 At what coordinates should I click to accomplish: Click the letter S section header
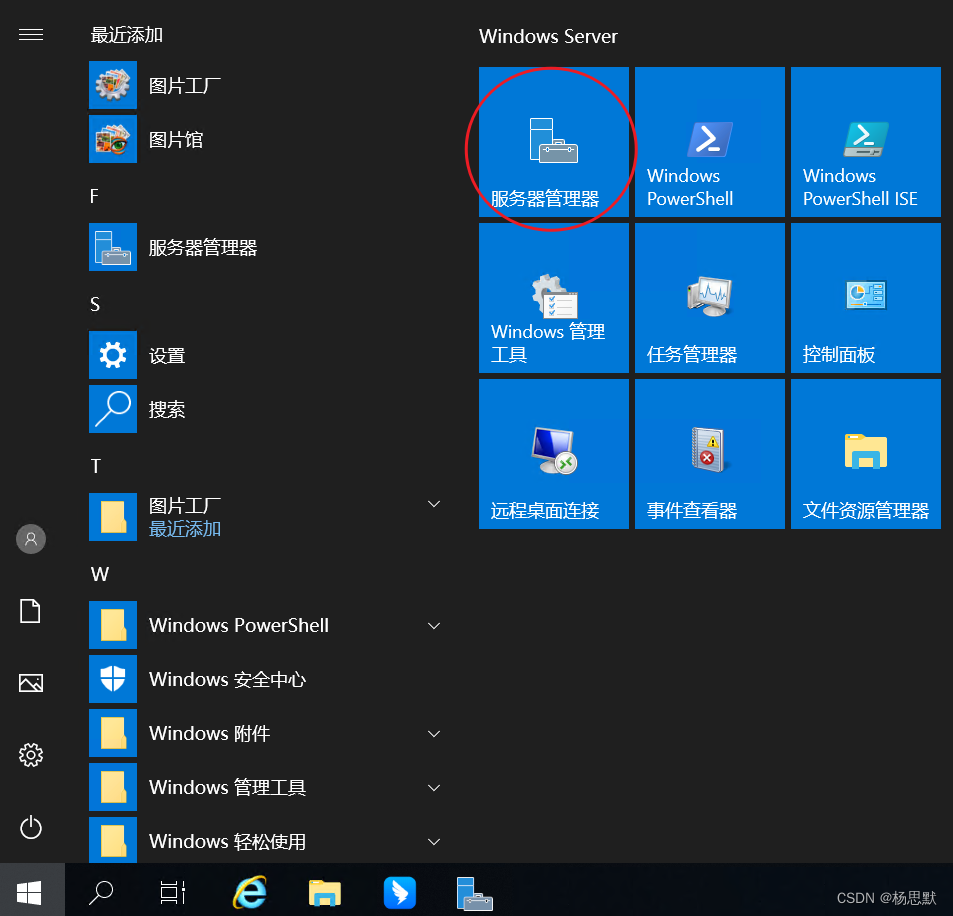(x=95, y=304)
